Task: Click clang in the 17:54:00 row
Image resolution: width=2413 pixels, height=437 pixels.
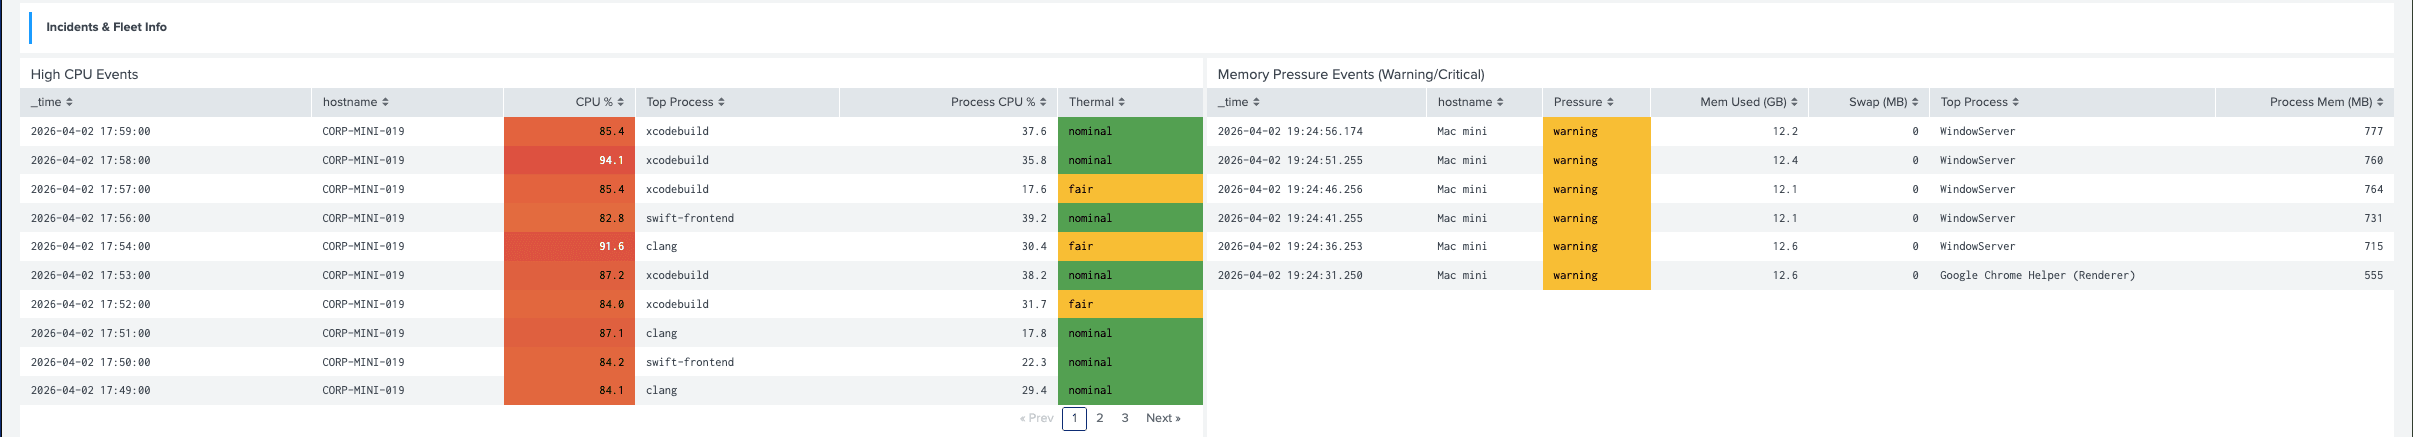Action: click(x=661, y=246)
